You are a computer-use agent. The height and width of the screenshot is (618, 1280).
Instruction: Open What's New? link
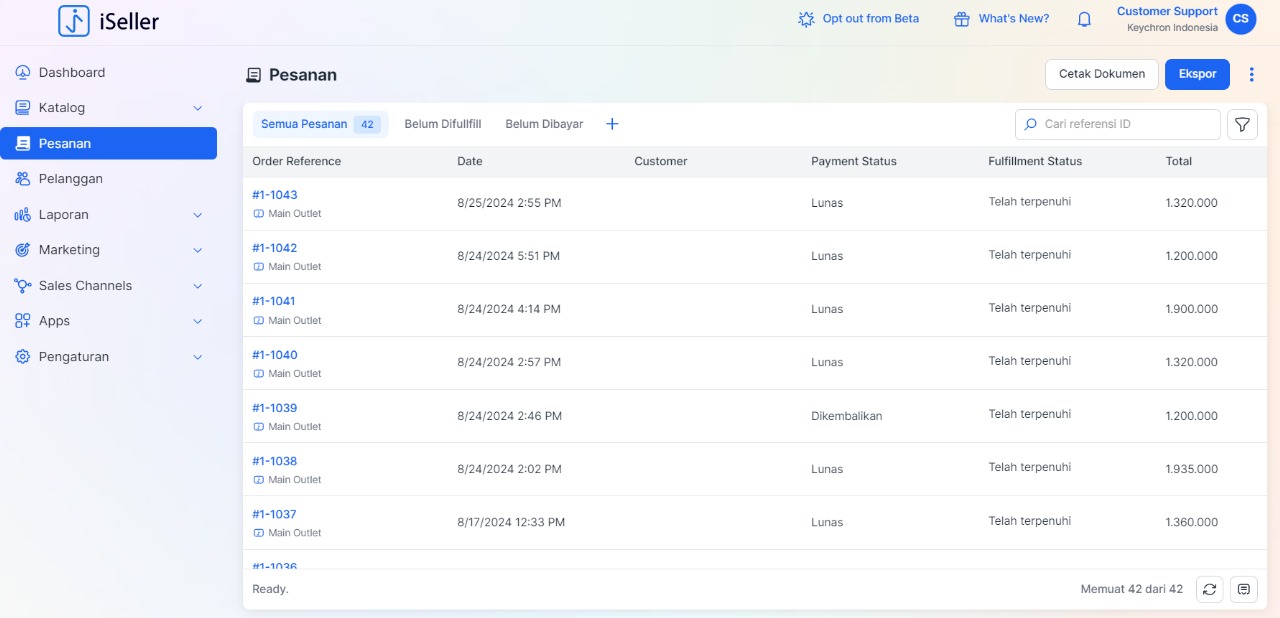(x=1014, y=19)
